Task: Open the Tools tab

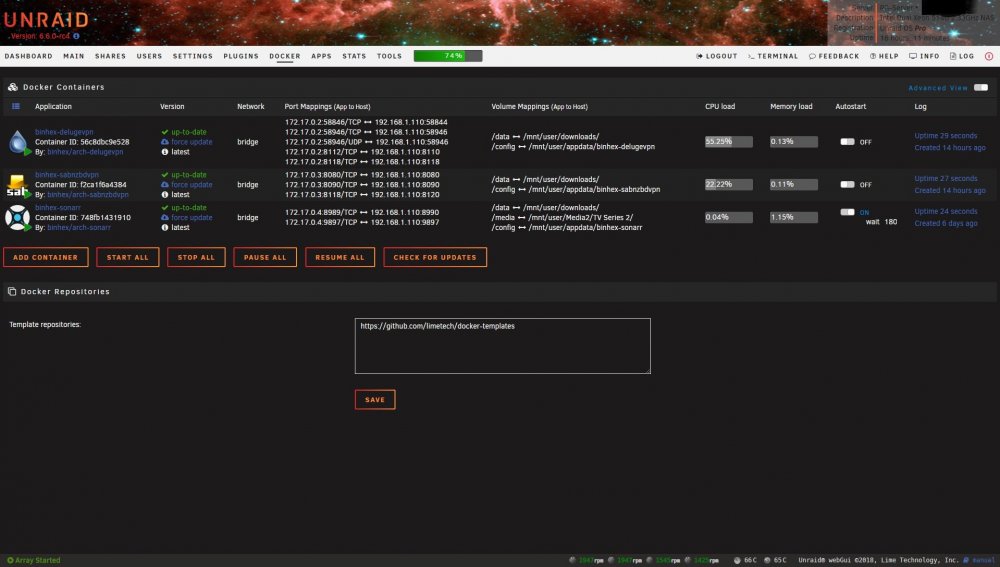Action: click(389, 56)
